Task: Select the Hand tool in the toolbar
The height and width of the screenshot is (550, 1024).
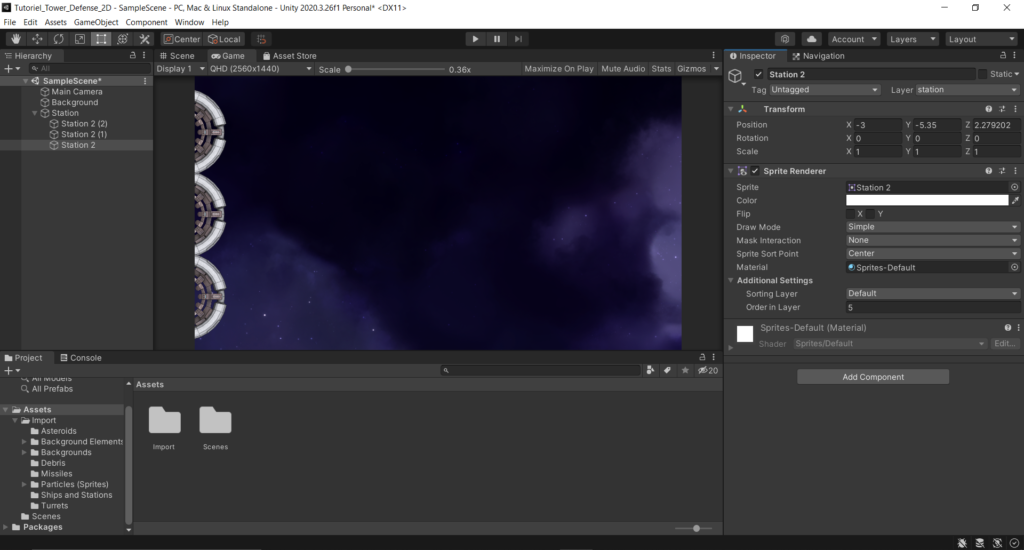Action: [x=13, y=39]
